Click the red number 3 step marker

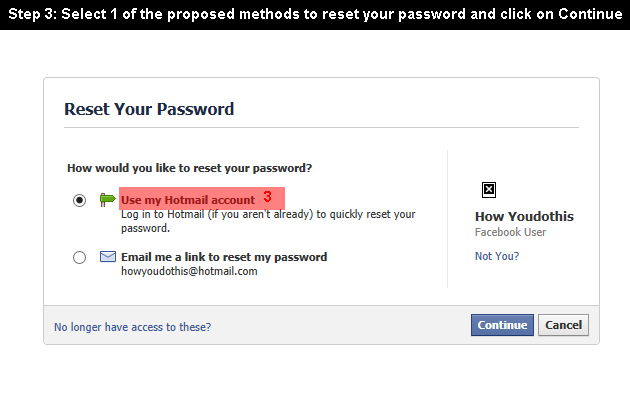pos(268,197)
